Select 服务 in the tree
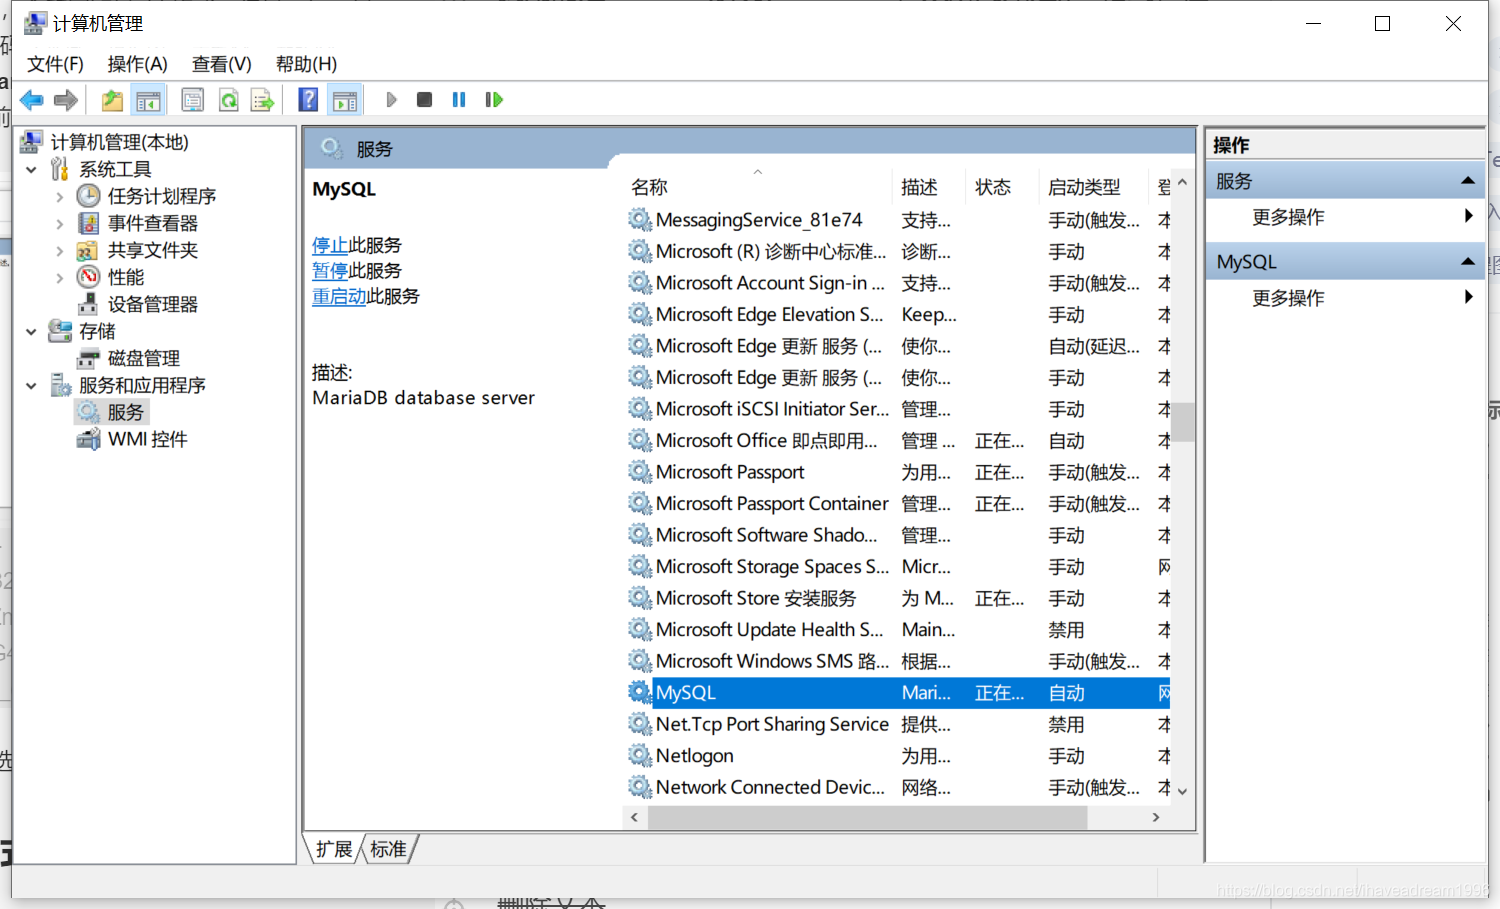Screen dimensions: 1500x909 [126, 413]
